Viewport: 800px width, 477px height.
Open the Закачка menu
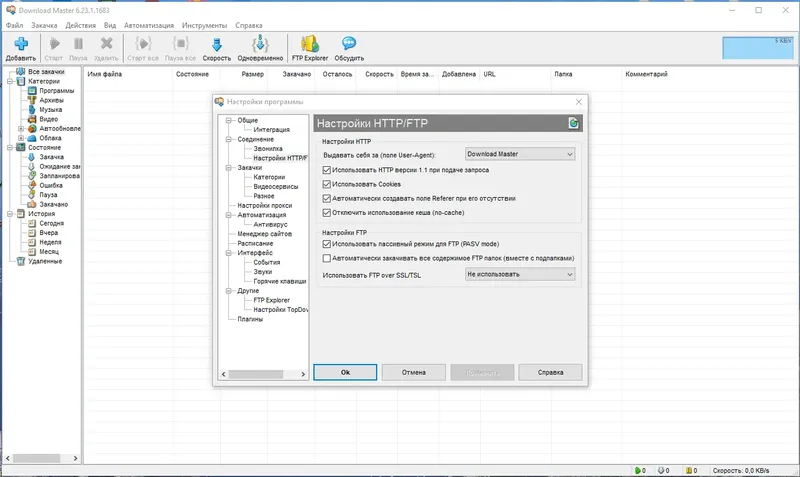pos(44,25)
